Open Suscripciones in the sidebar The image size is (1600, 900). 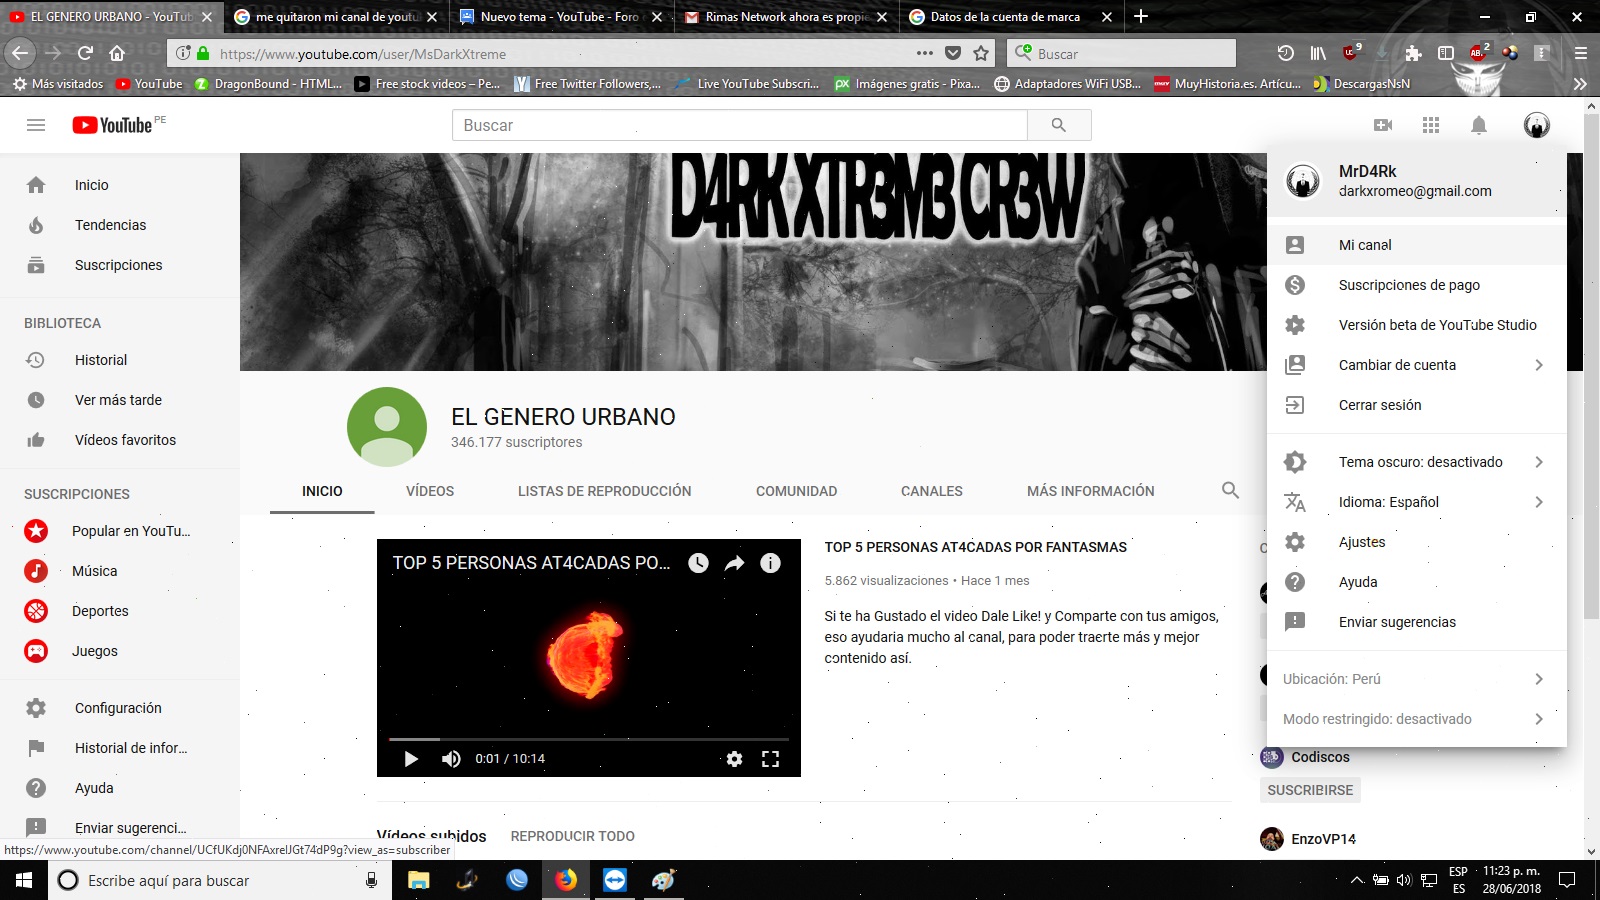pos(120,265)
